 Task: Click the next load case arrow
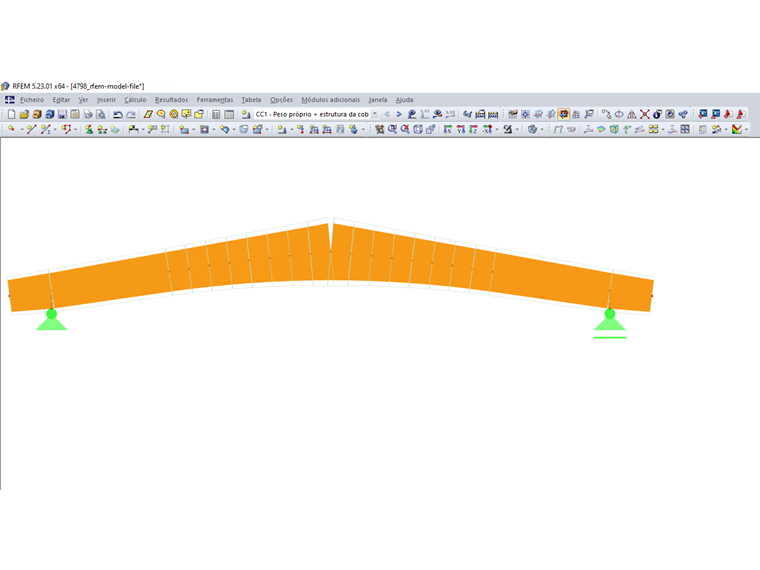(399, 114)
